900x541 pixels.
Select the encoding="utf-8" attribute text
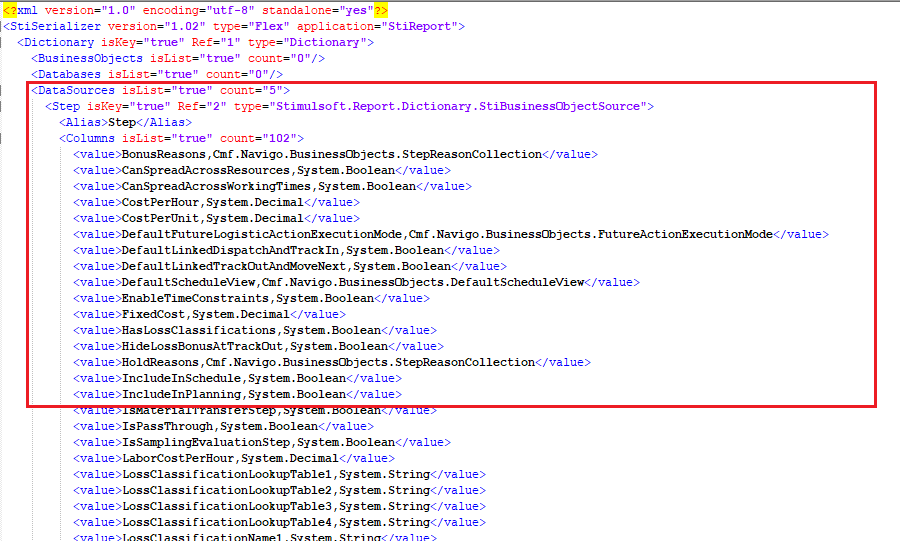coord(199,10)
